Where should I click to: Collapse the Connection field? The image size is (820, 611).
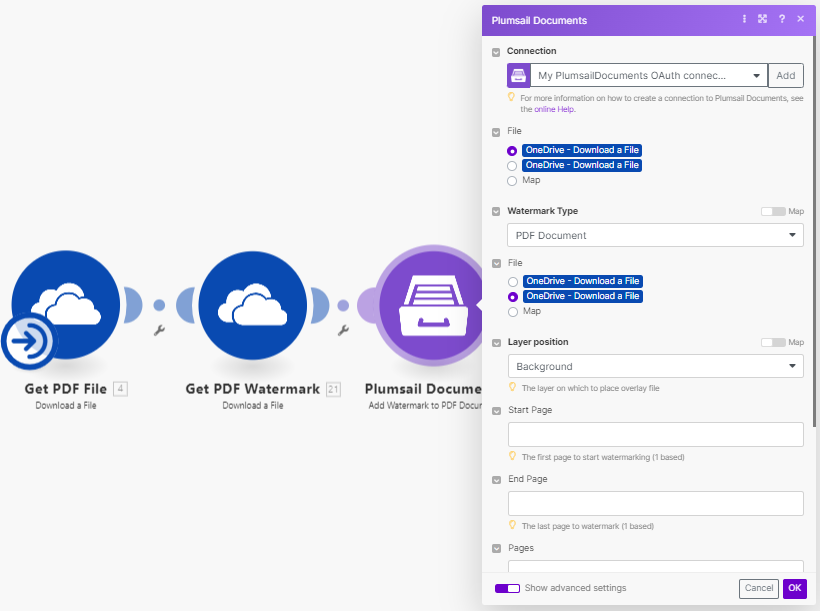496,52
